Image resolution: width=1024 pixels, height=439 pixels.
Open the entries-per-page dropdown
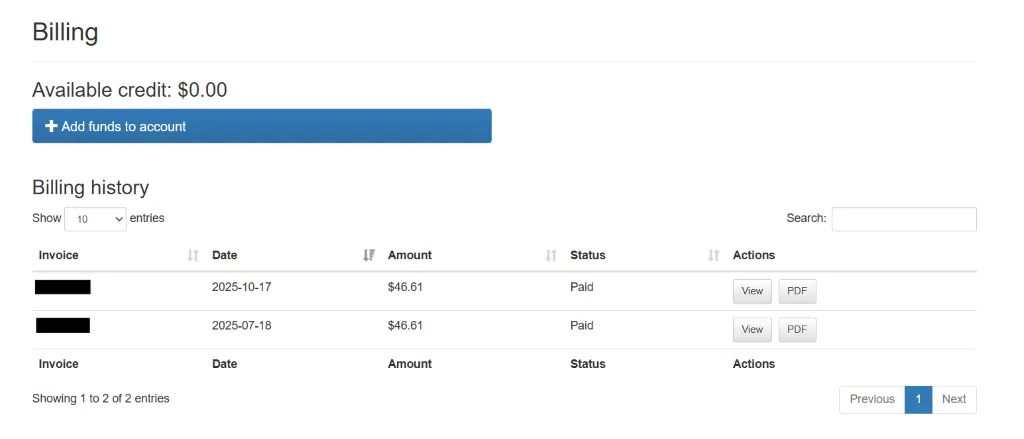(x=95, y=219)
